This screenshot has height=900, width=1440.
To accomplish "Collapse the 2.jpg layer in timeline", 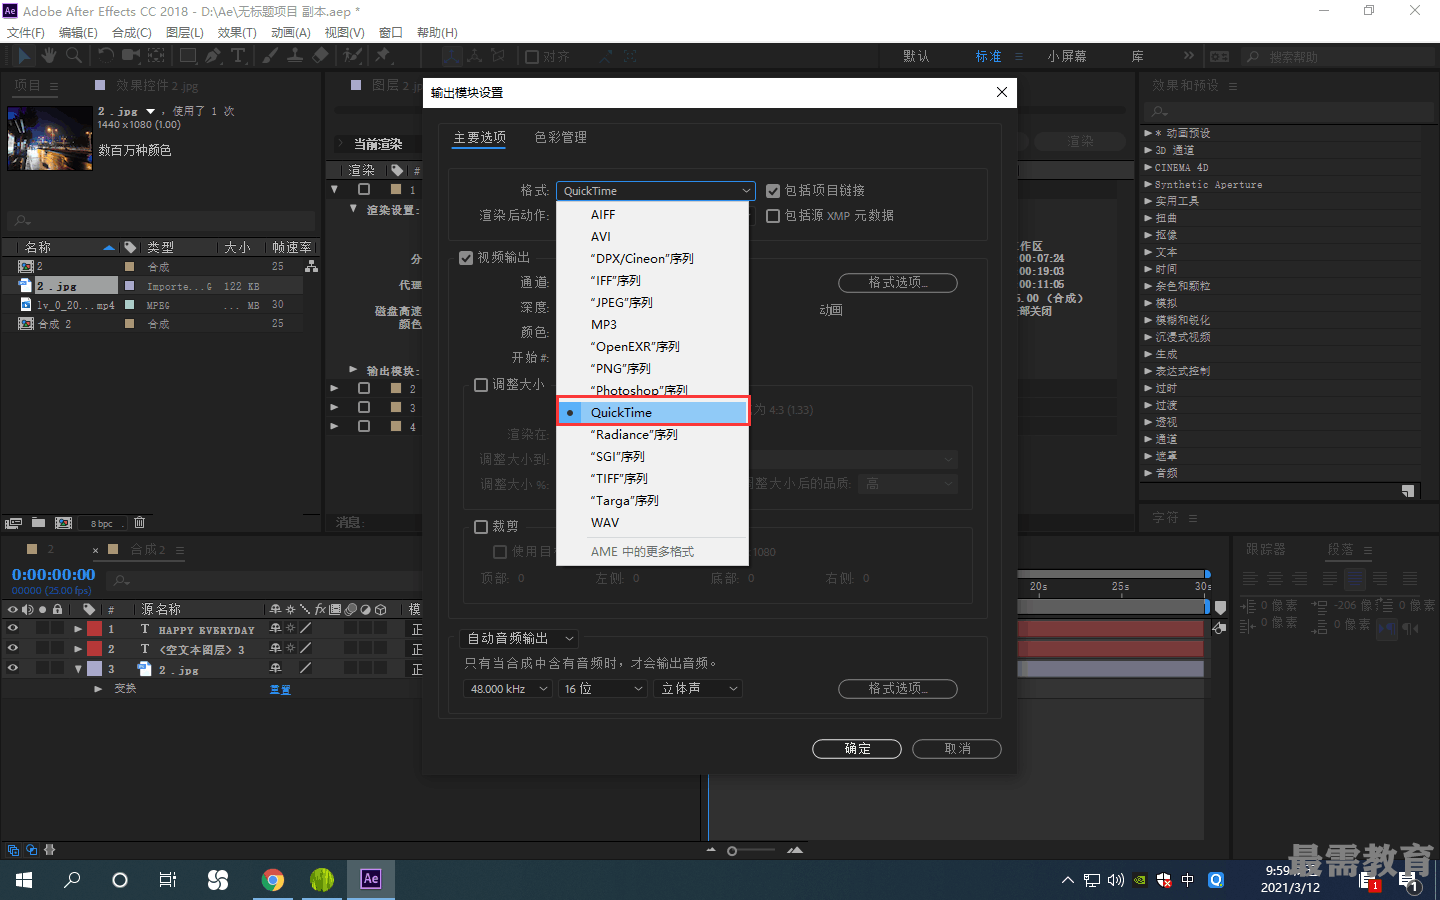I will pos(78,669).
